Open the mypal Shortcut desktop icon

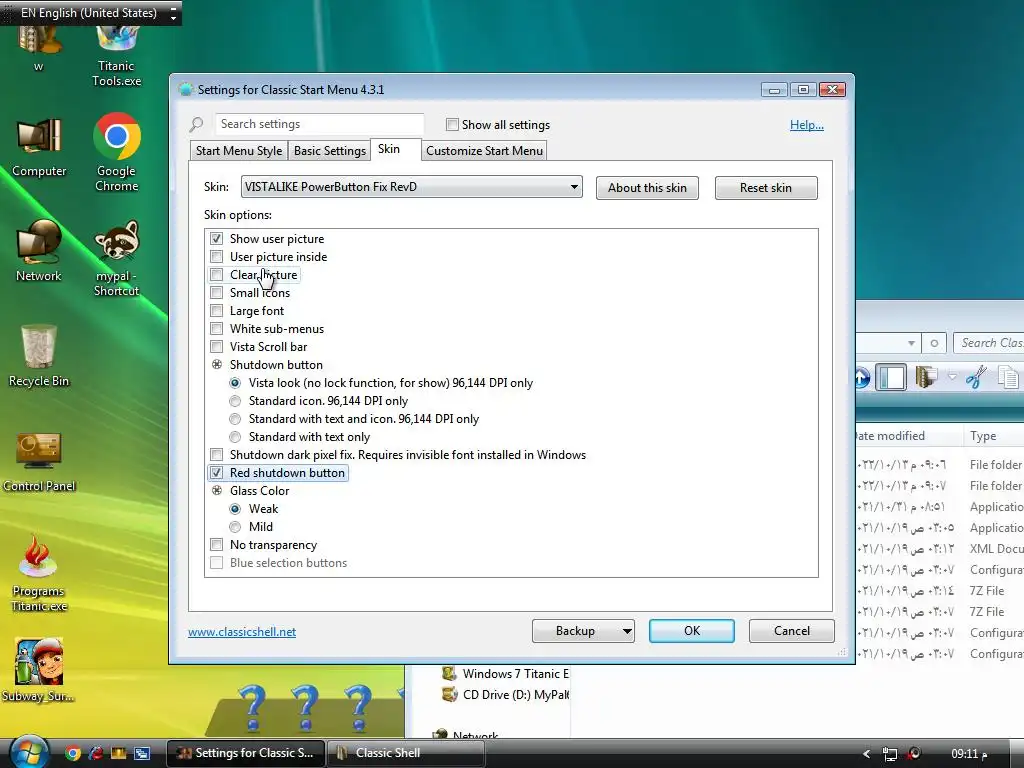(116, 259)
